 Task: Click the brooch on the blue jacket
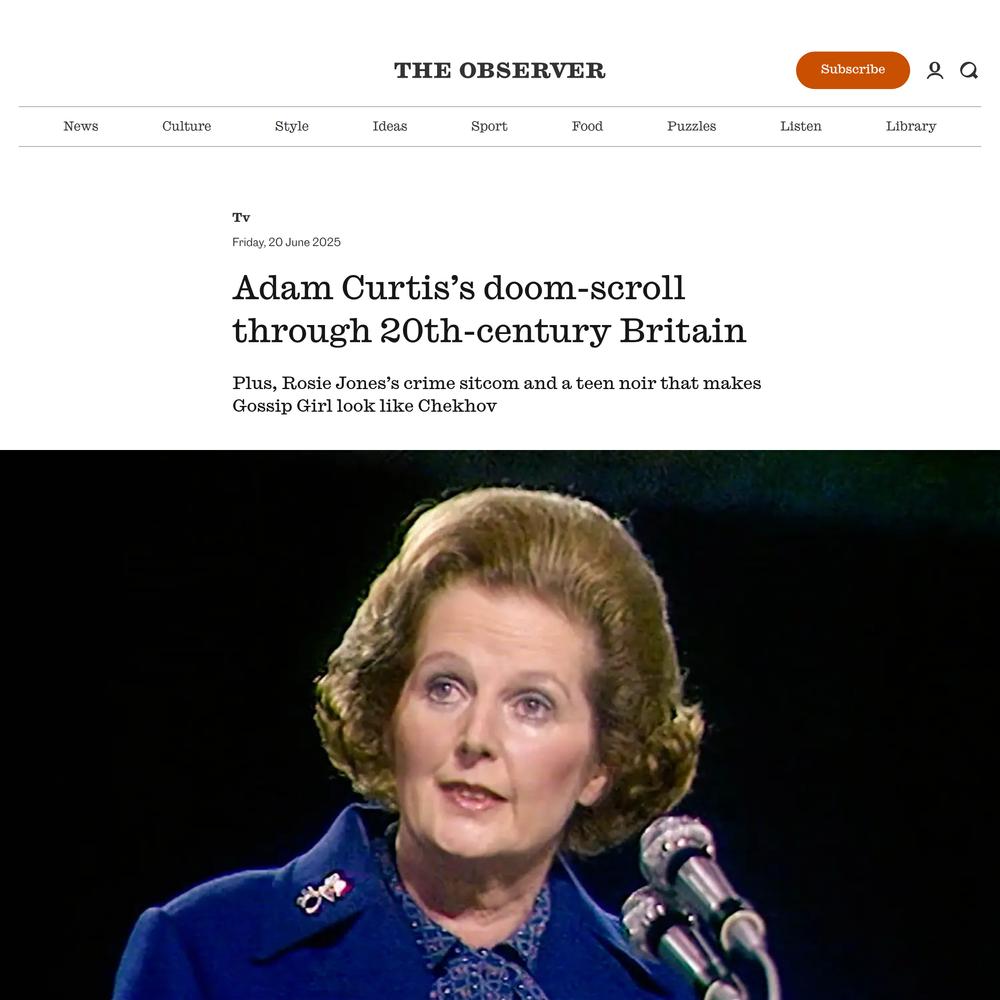(323, 892)
